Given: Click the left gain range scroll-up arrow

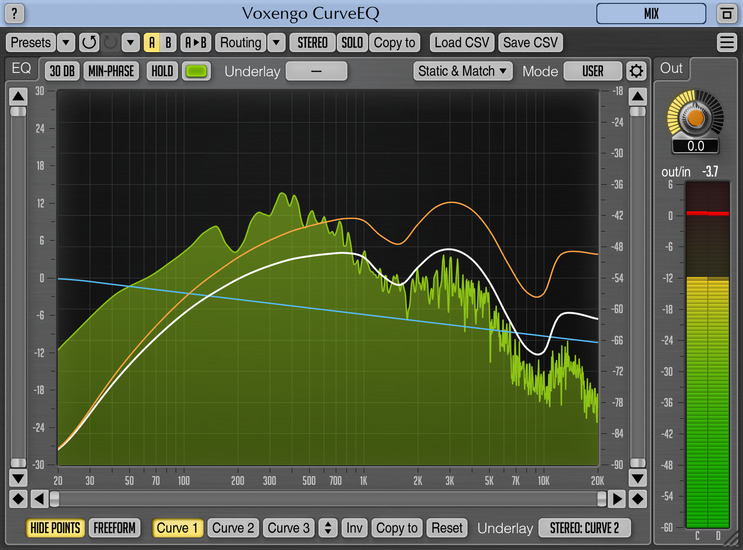Looking at the screenshot, I should (18, 97).
